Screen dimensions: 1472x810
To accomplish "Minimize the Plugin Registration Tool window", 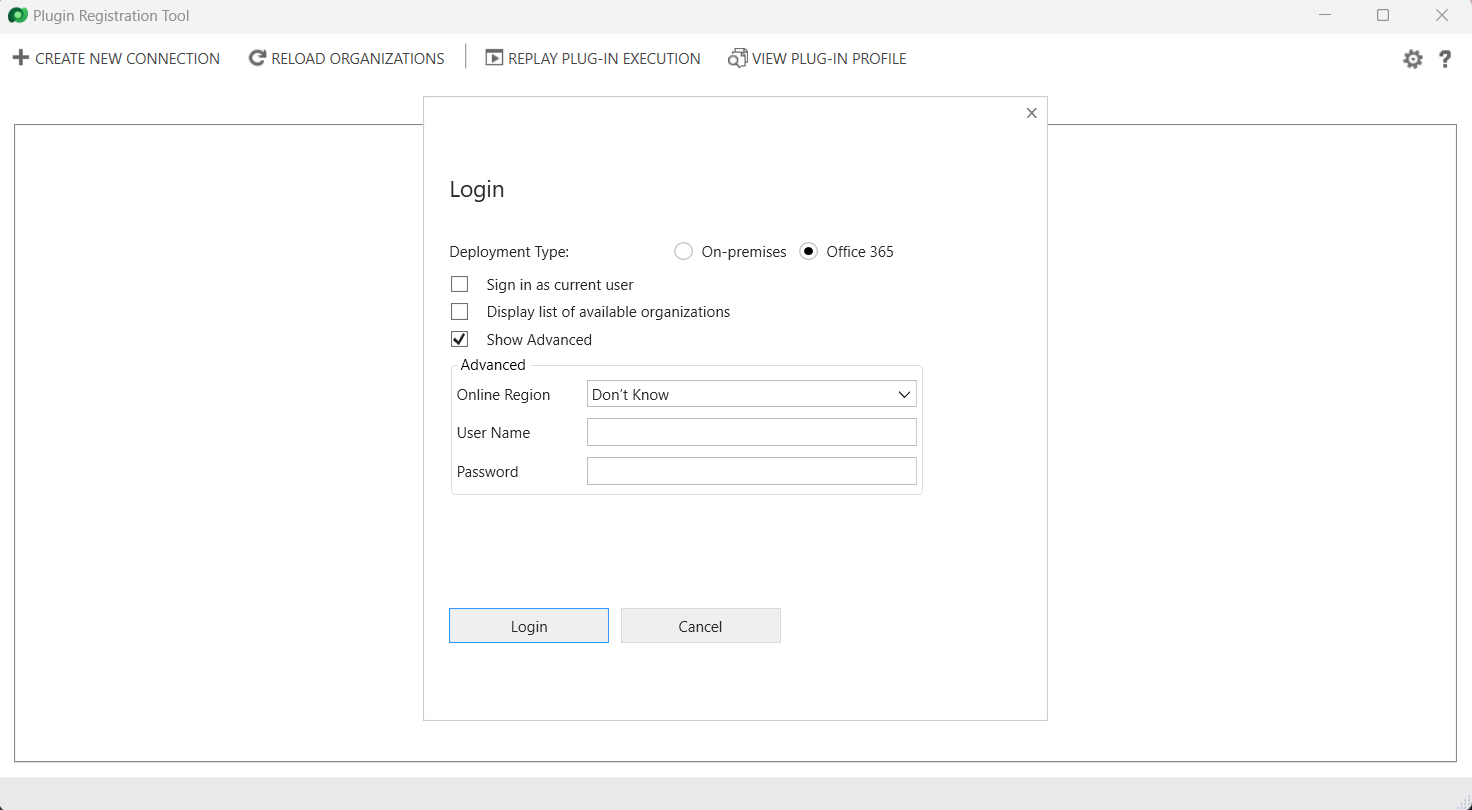I will point(1325,15).
